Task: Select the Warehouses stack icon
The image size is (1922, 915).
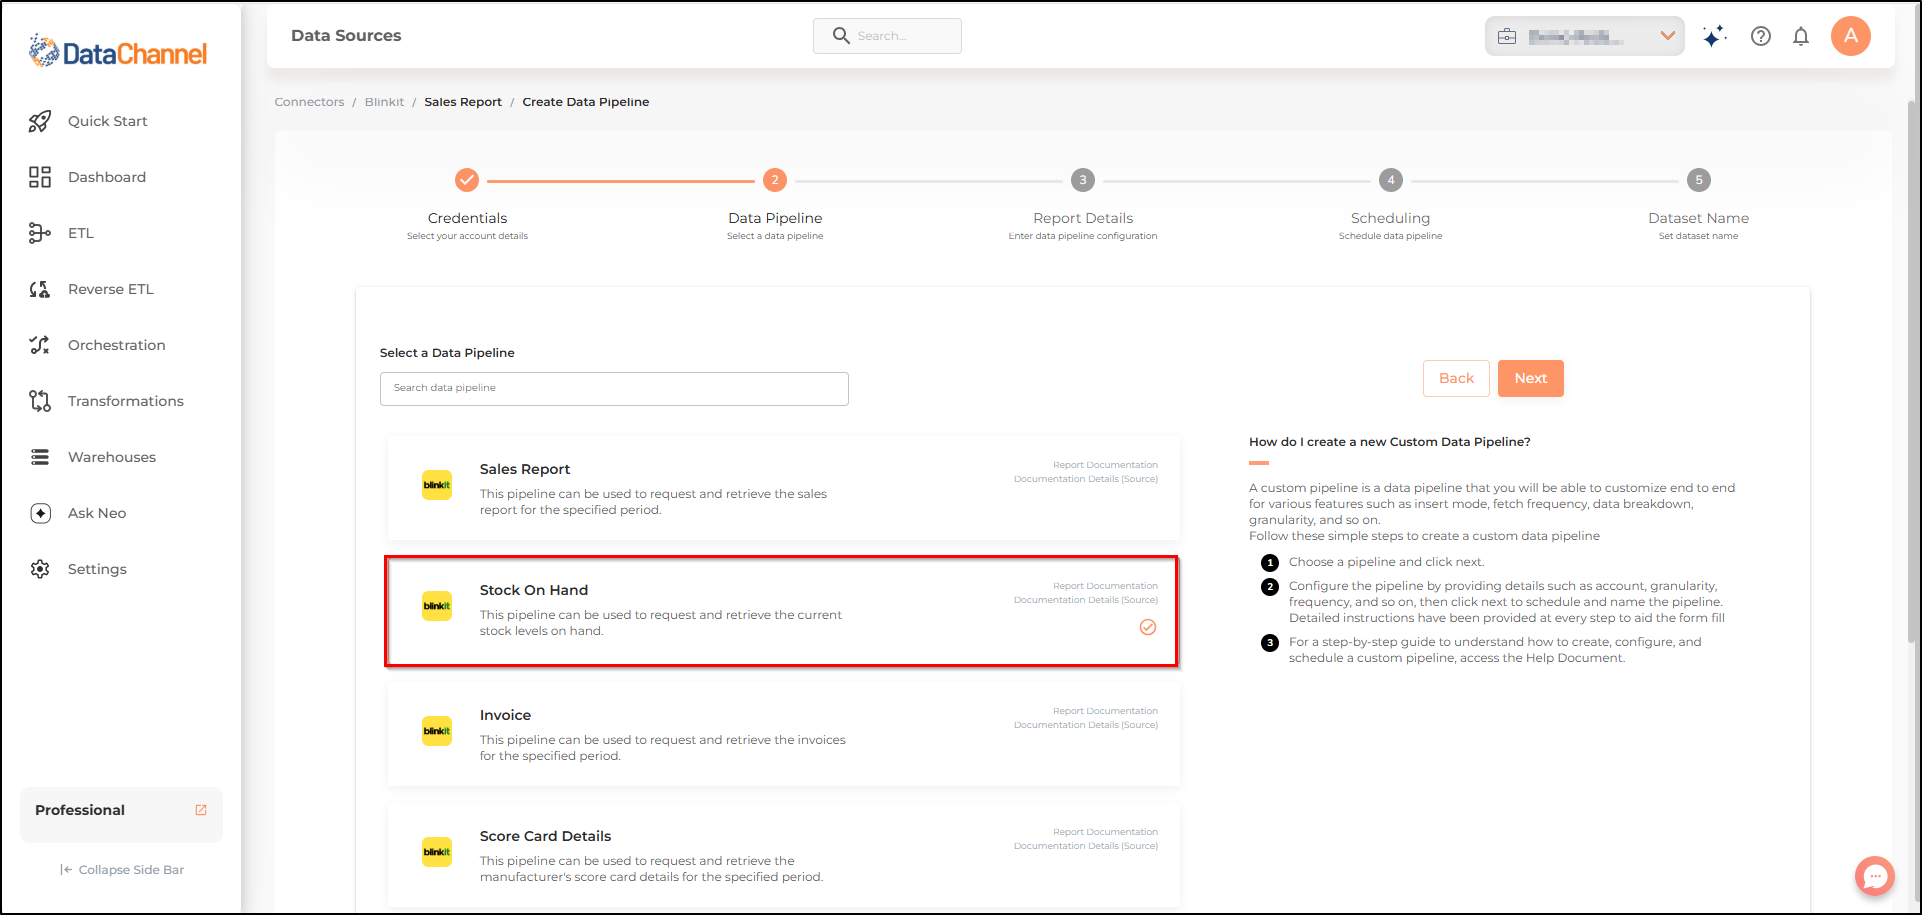Action: pos(40,457)
